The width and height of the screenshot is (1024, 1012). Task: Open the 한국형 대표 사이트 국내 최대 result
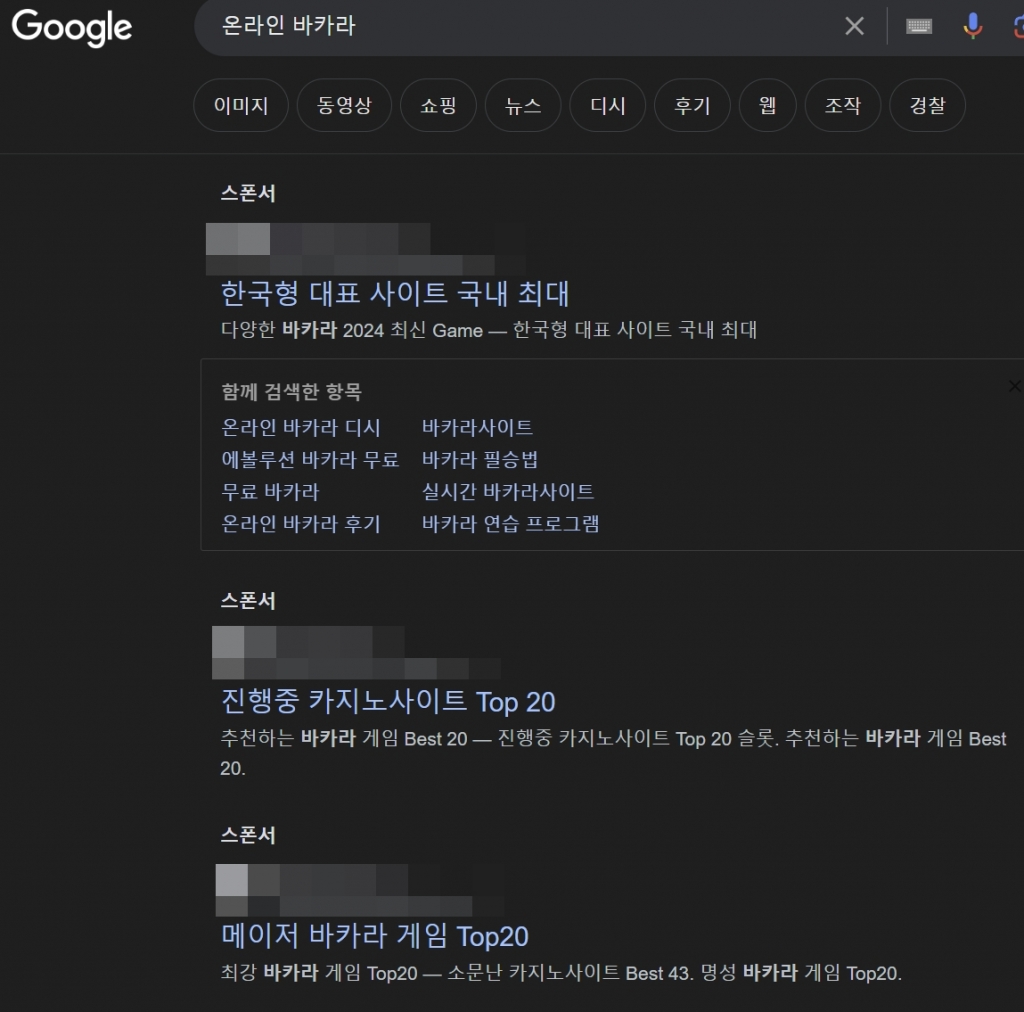click(395, 293)
